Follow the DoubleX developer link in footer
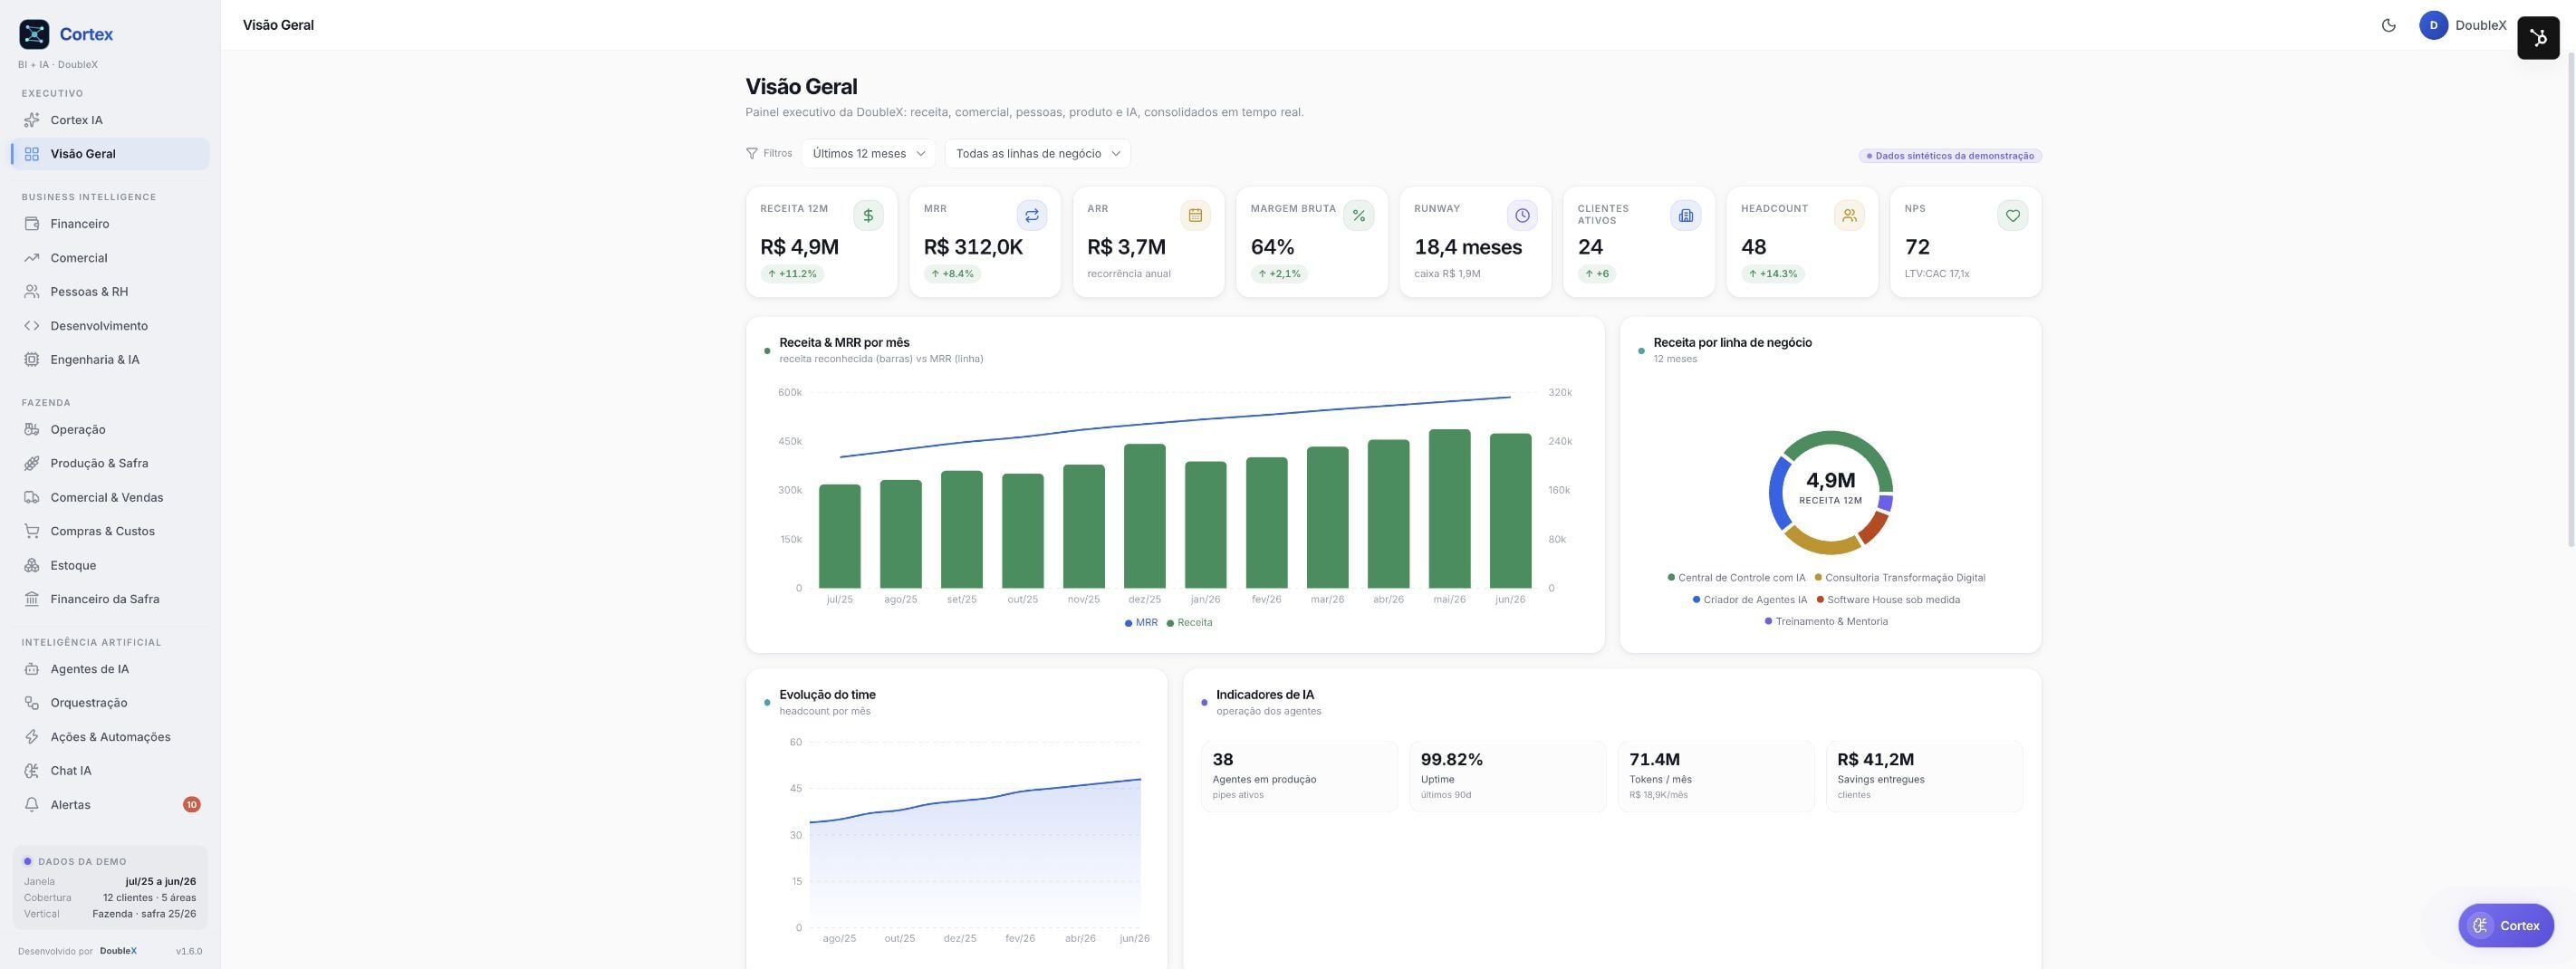 tap(118, 951)
